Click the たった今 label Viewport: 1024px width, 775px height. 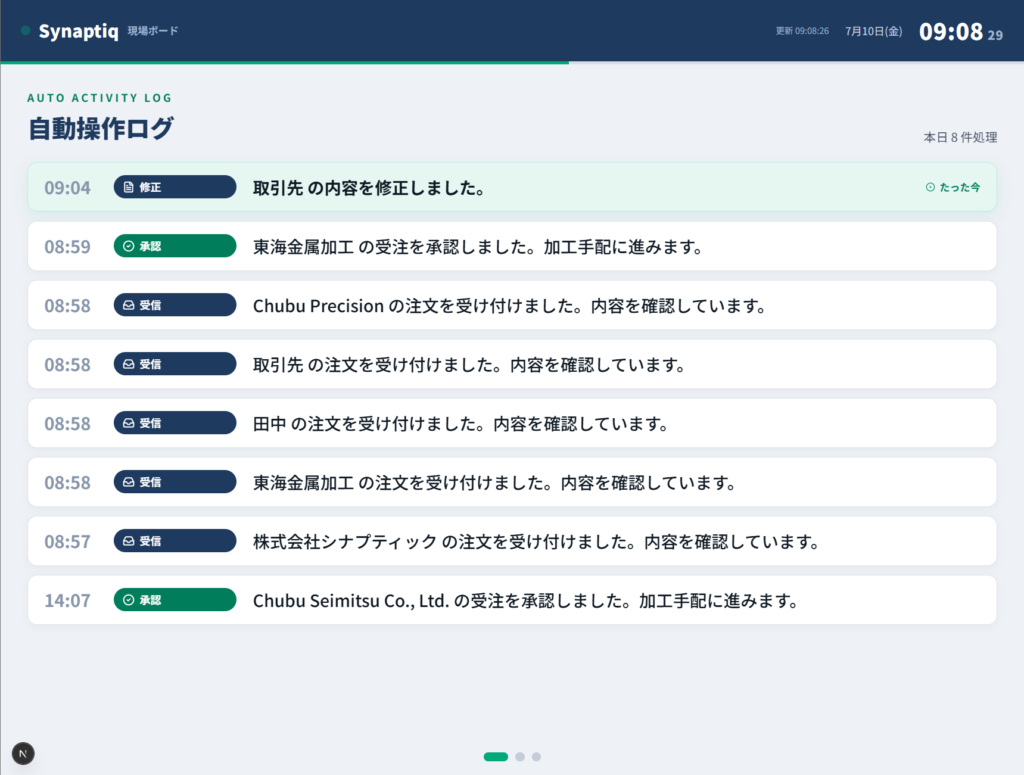[x=960, y=187]
